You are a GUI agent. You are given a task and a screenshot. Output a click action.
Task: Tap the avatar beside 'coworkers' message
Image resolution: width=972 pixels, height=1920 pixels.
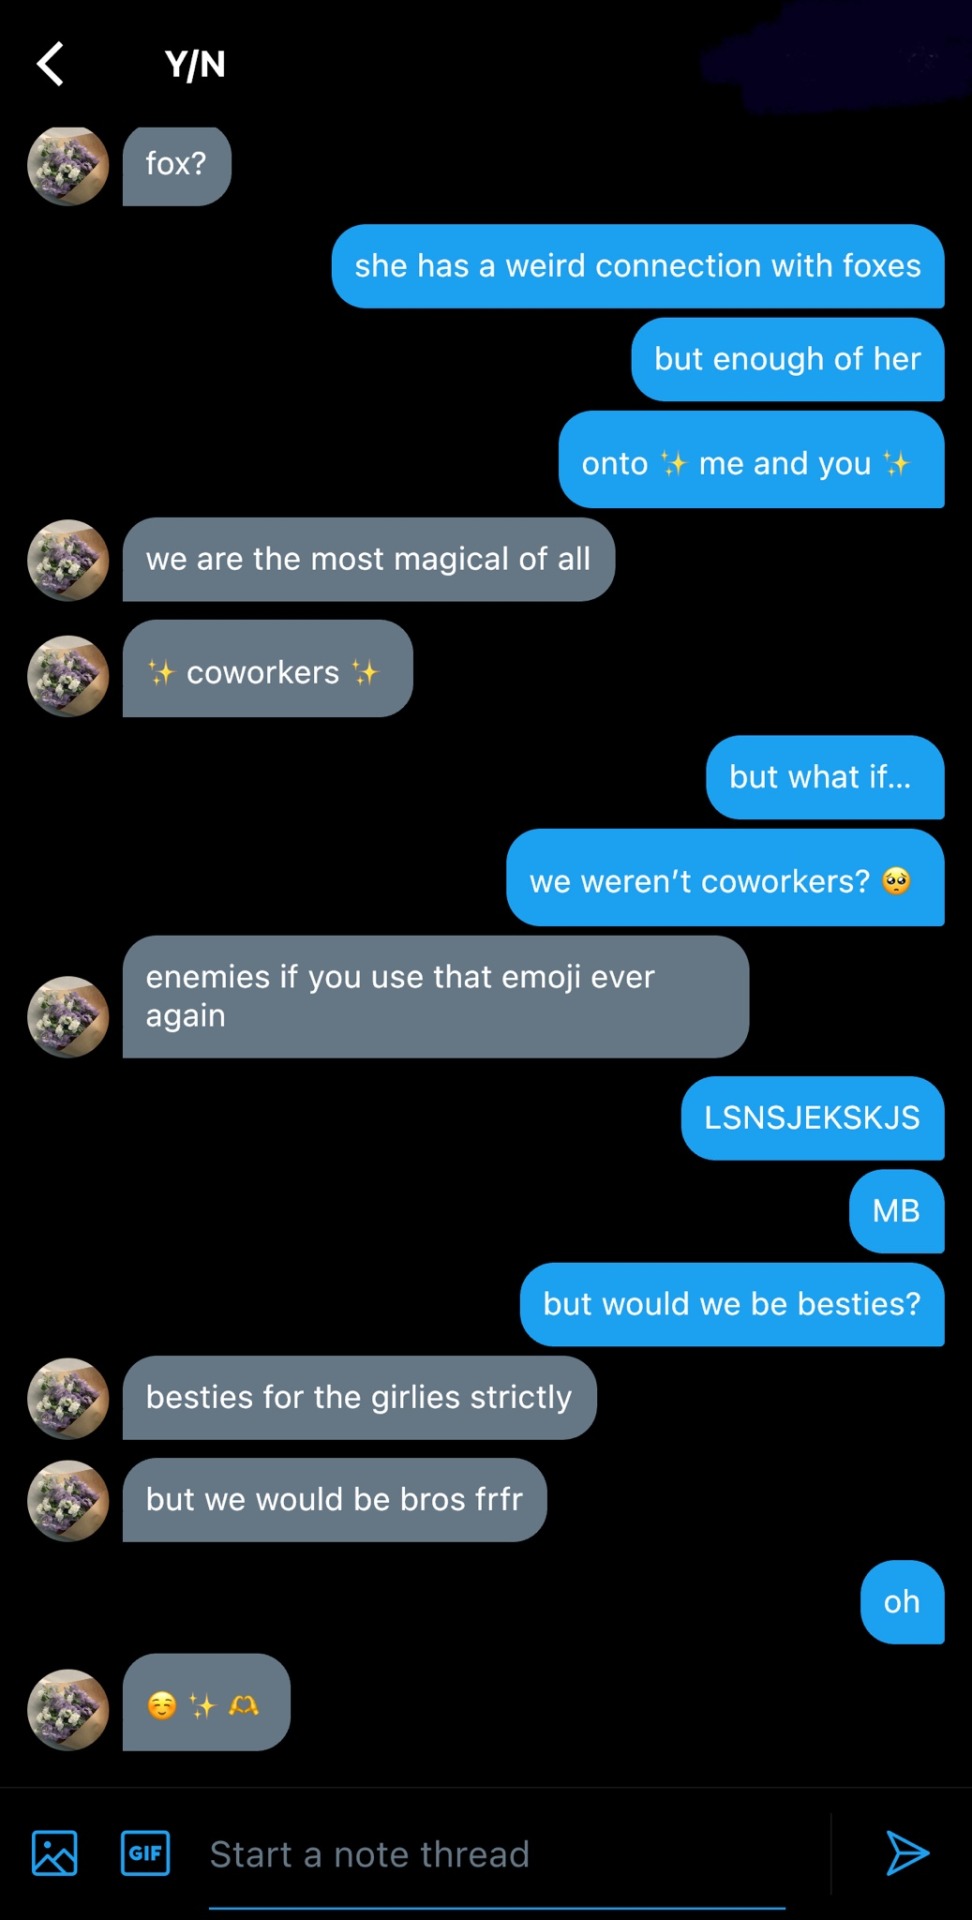coord(68,676)
